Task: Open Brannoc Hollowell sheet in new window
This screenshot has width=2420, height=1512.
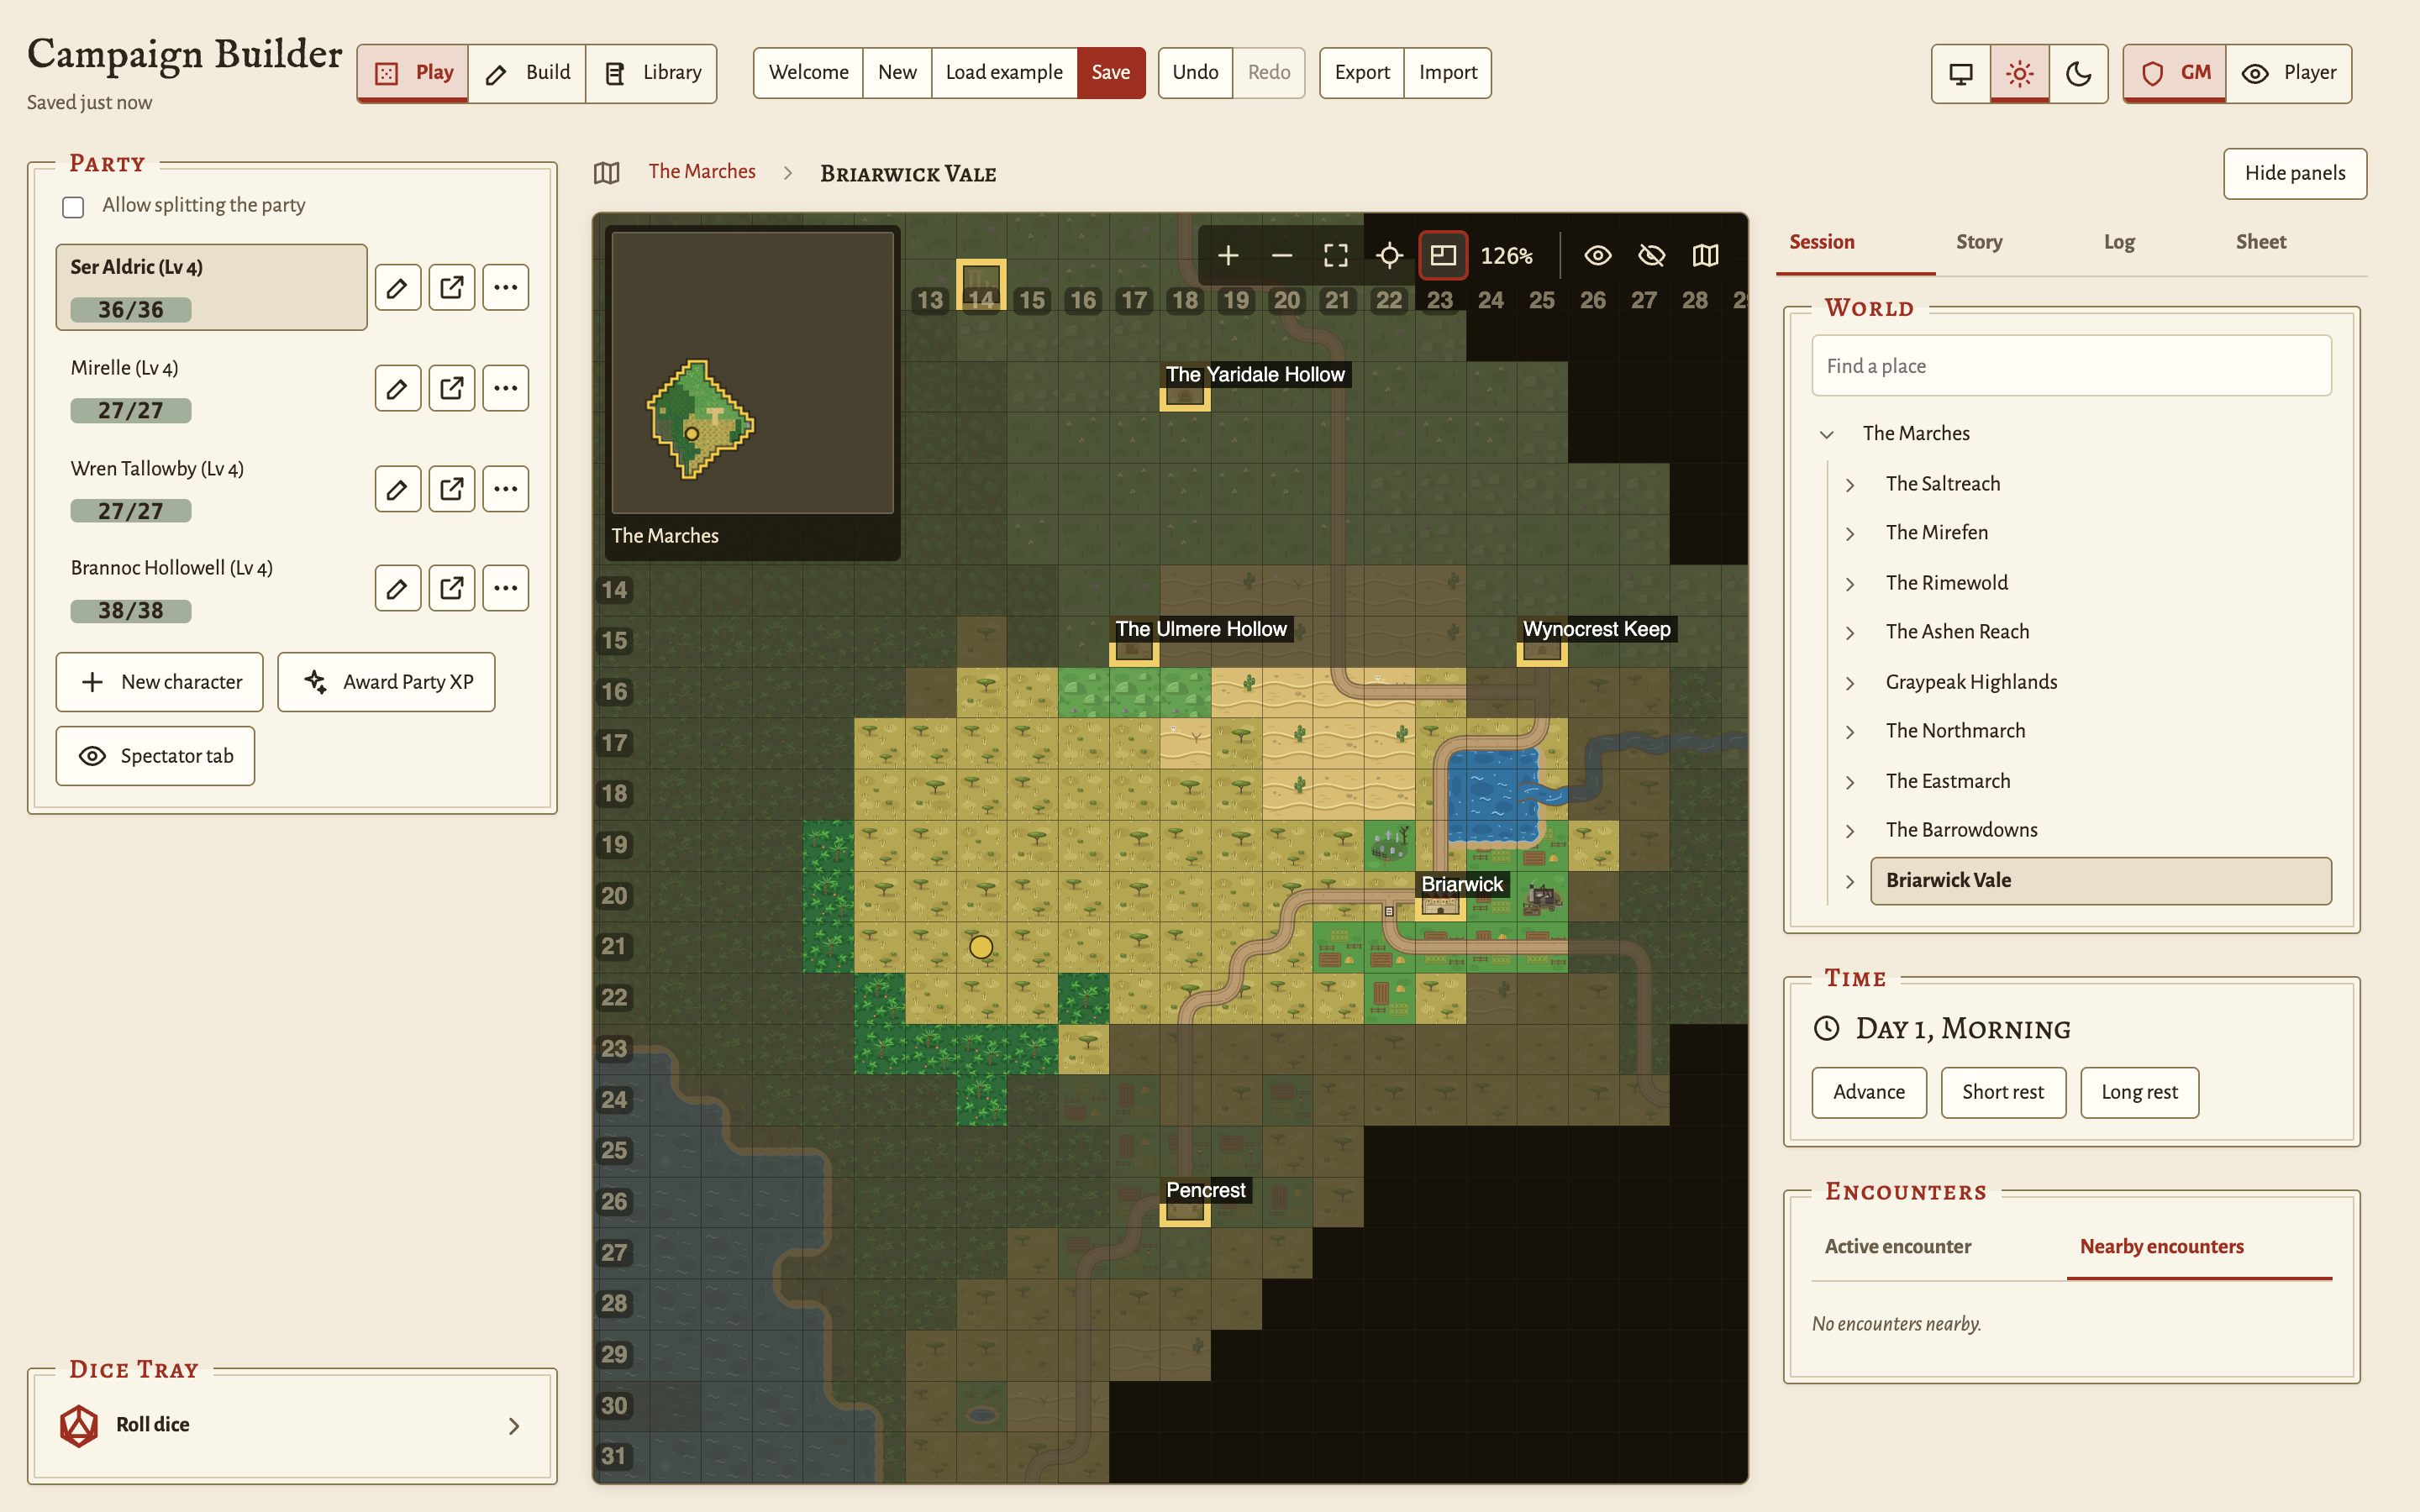Action: (x=452, y=588)
